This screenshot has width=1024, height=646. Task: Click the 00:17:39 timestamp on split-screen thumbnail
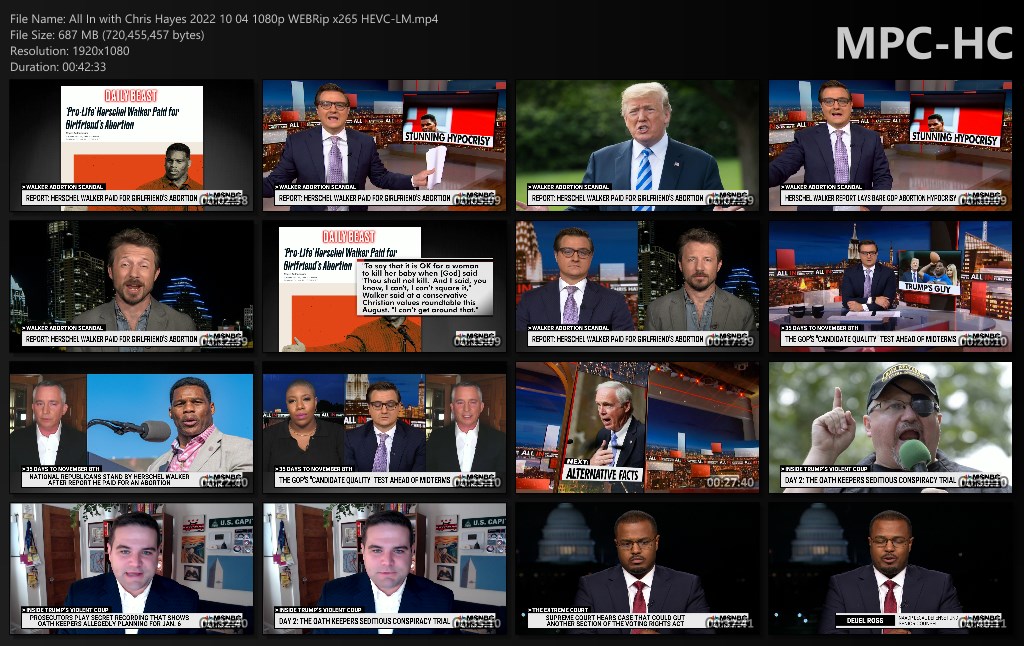tap(729, 341)
